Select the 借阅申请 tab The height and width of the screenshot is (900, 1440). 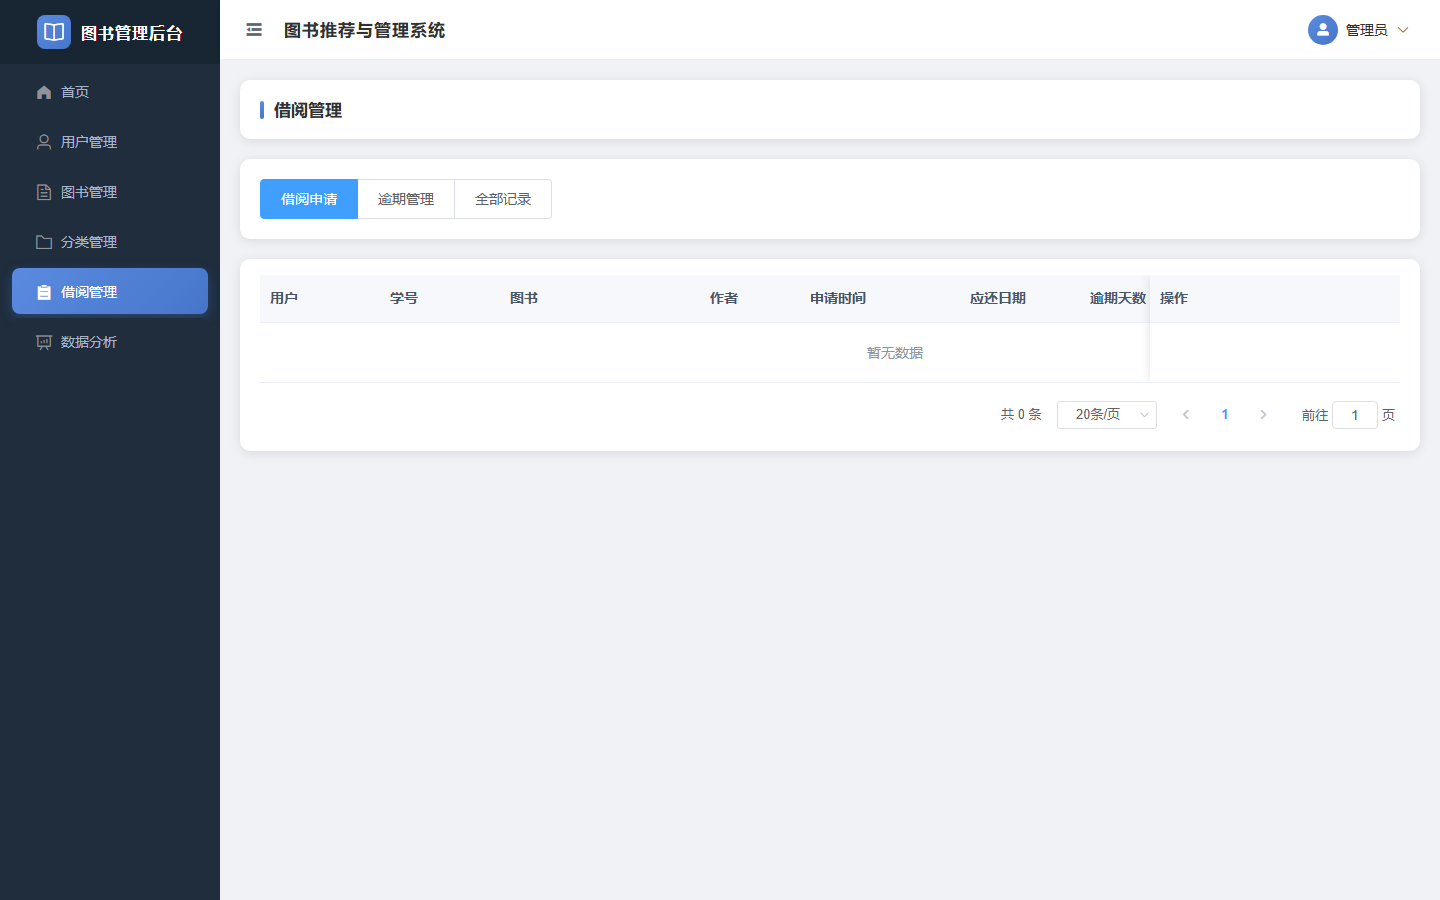309,199
